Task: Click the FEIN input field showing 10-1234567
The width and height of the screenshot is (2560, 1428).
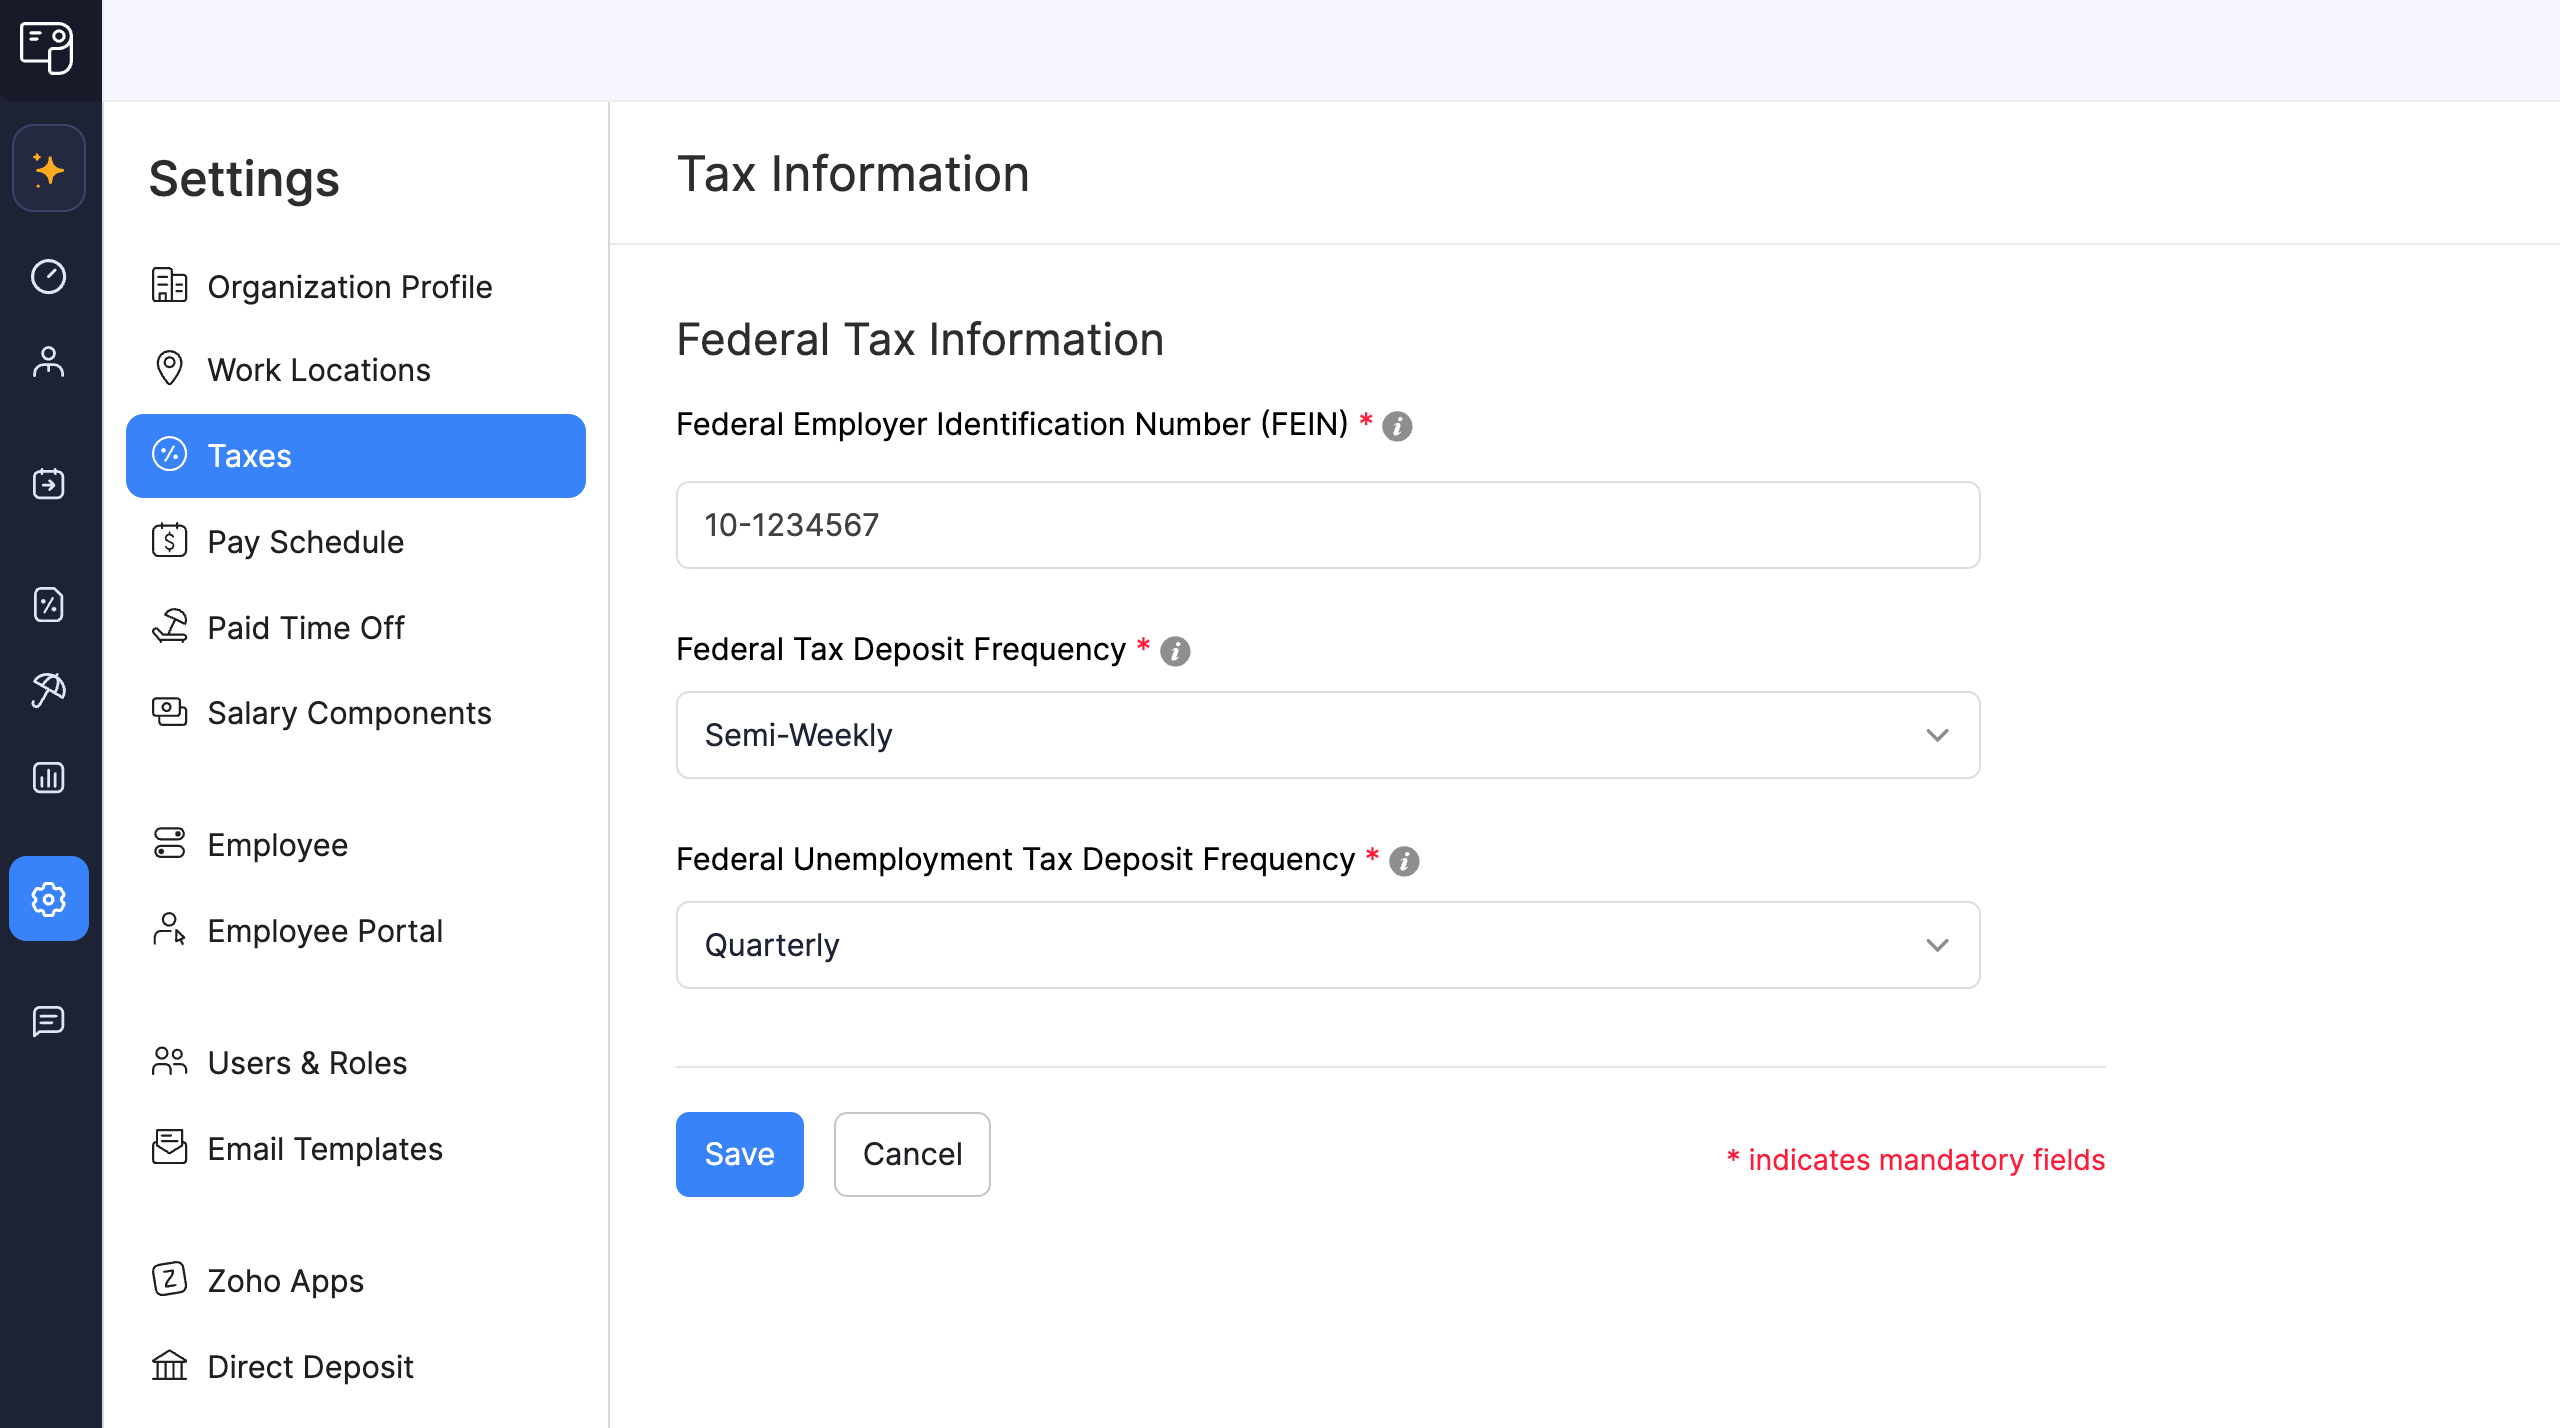Action: [1326, 524]
